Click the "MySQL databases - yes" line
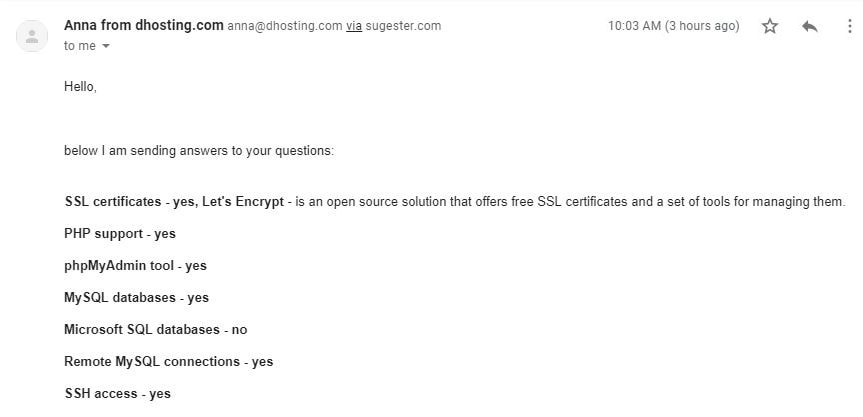Screen dimensions: 863x417 click(x=136, y=298)
